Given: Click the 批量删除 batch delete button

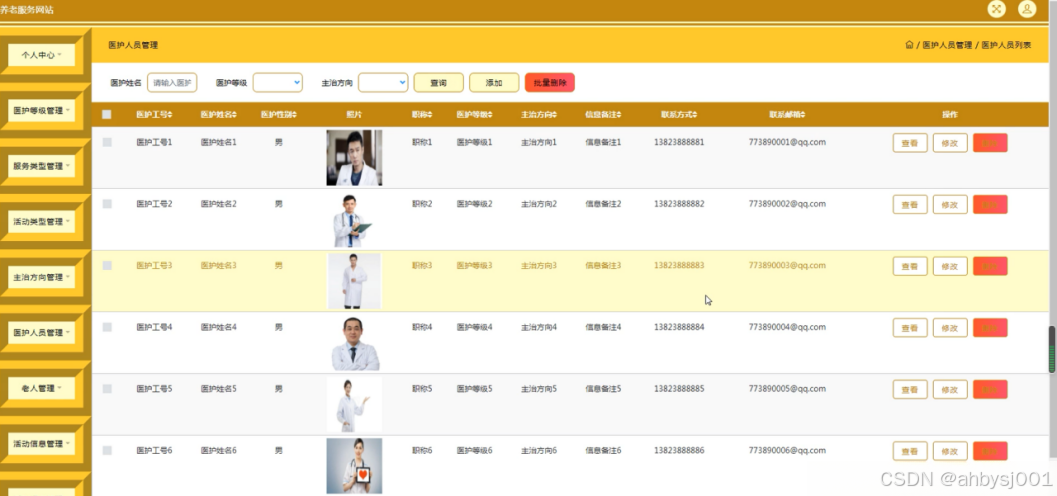Looking at the screenshot, I should [x=549, y=82].
